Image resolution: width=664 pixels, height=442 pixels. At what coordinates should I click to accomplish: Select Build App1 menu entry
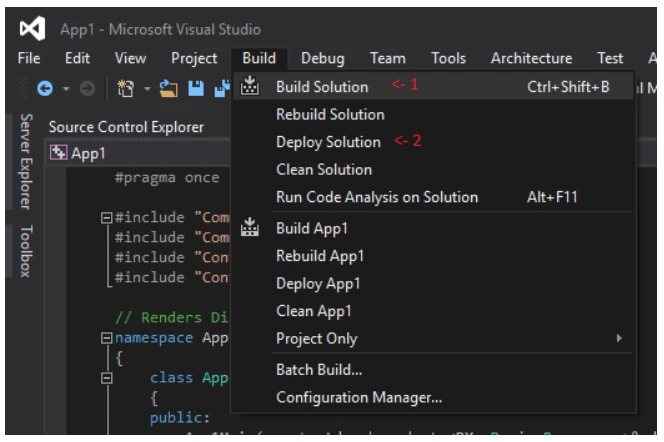pos(433,228)
